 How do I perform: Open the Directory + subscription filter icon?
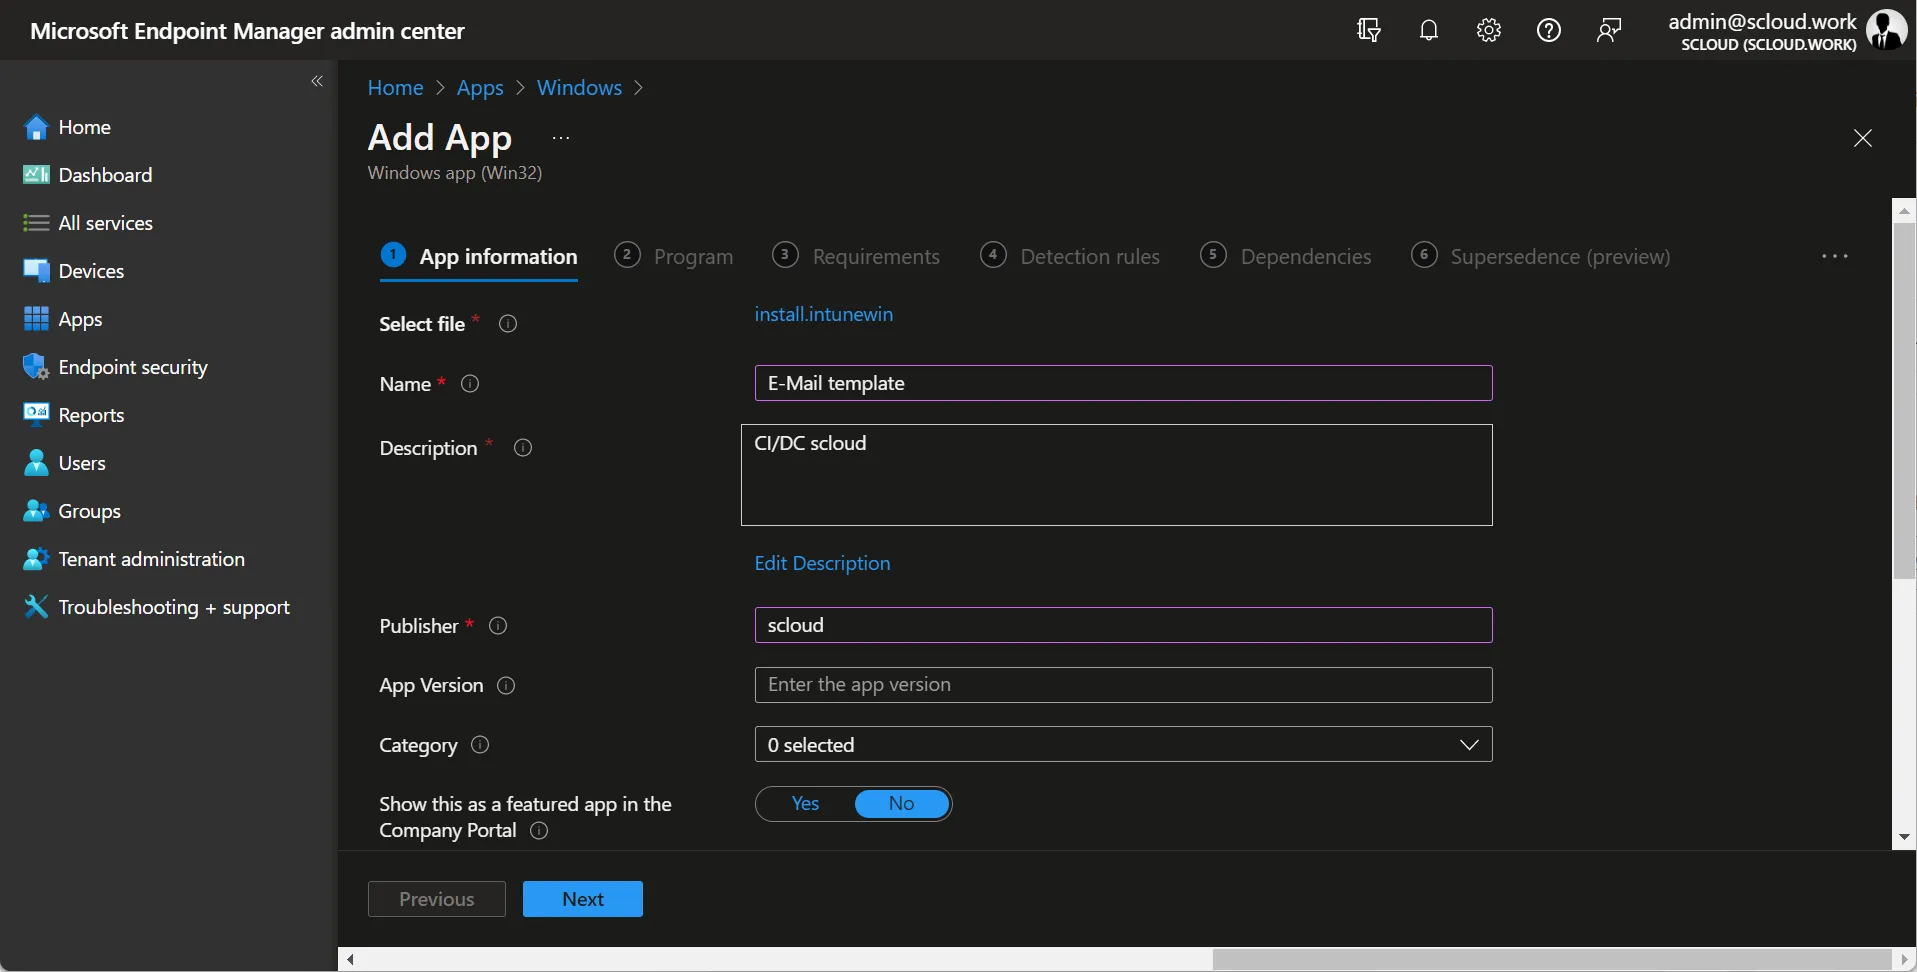1369,30
